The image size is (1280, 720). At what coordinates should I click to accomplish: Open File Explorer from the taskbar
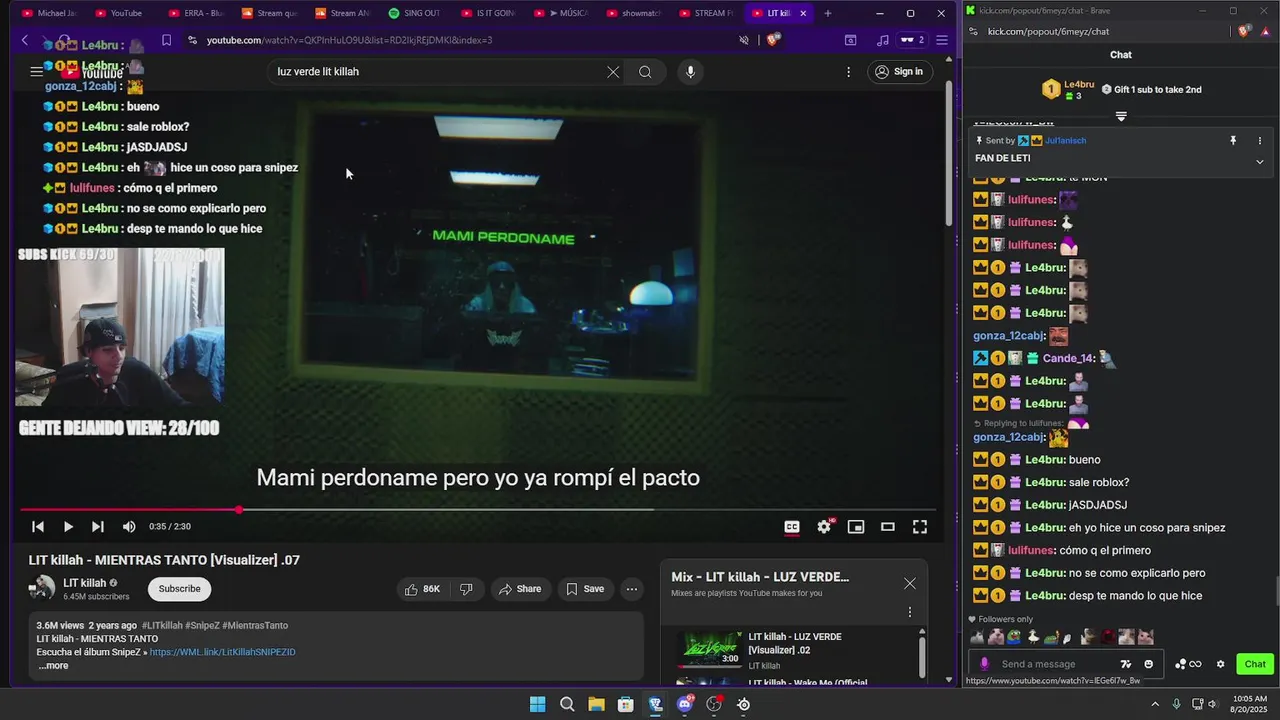point(596,704)
